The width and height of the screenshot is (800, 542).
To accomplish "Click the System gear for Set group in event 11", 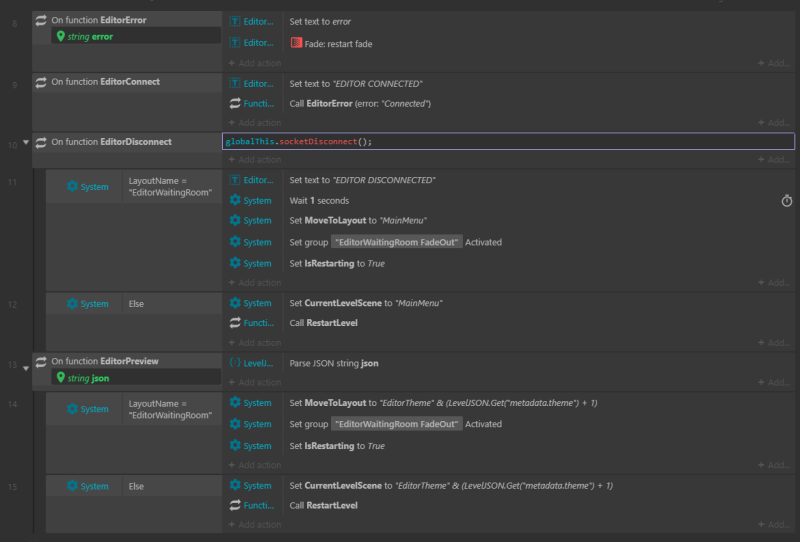I will tap(235, 241).
